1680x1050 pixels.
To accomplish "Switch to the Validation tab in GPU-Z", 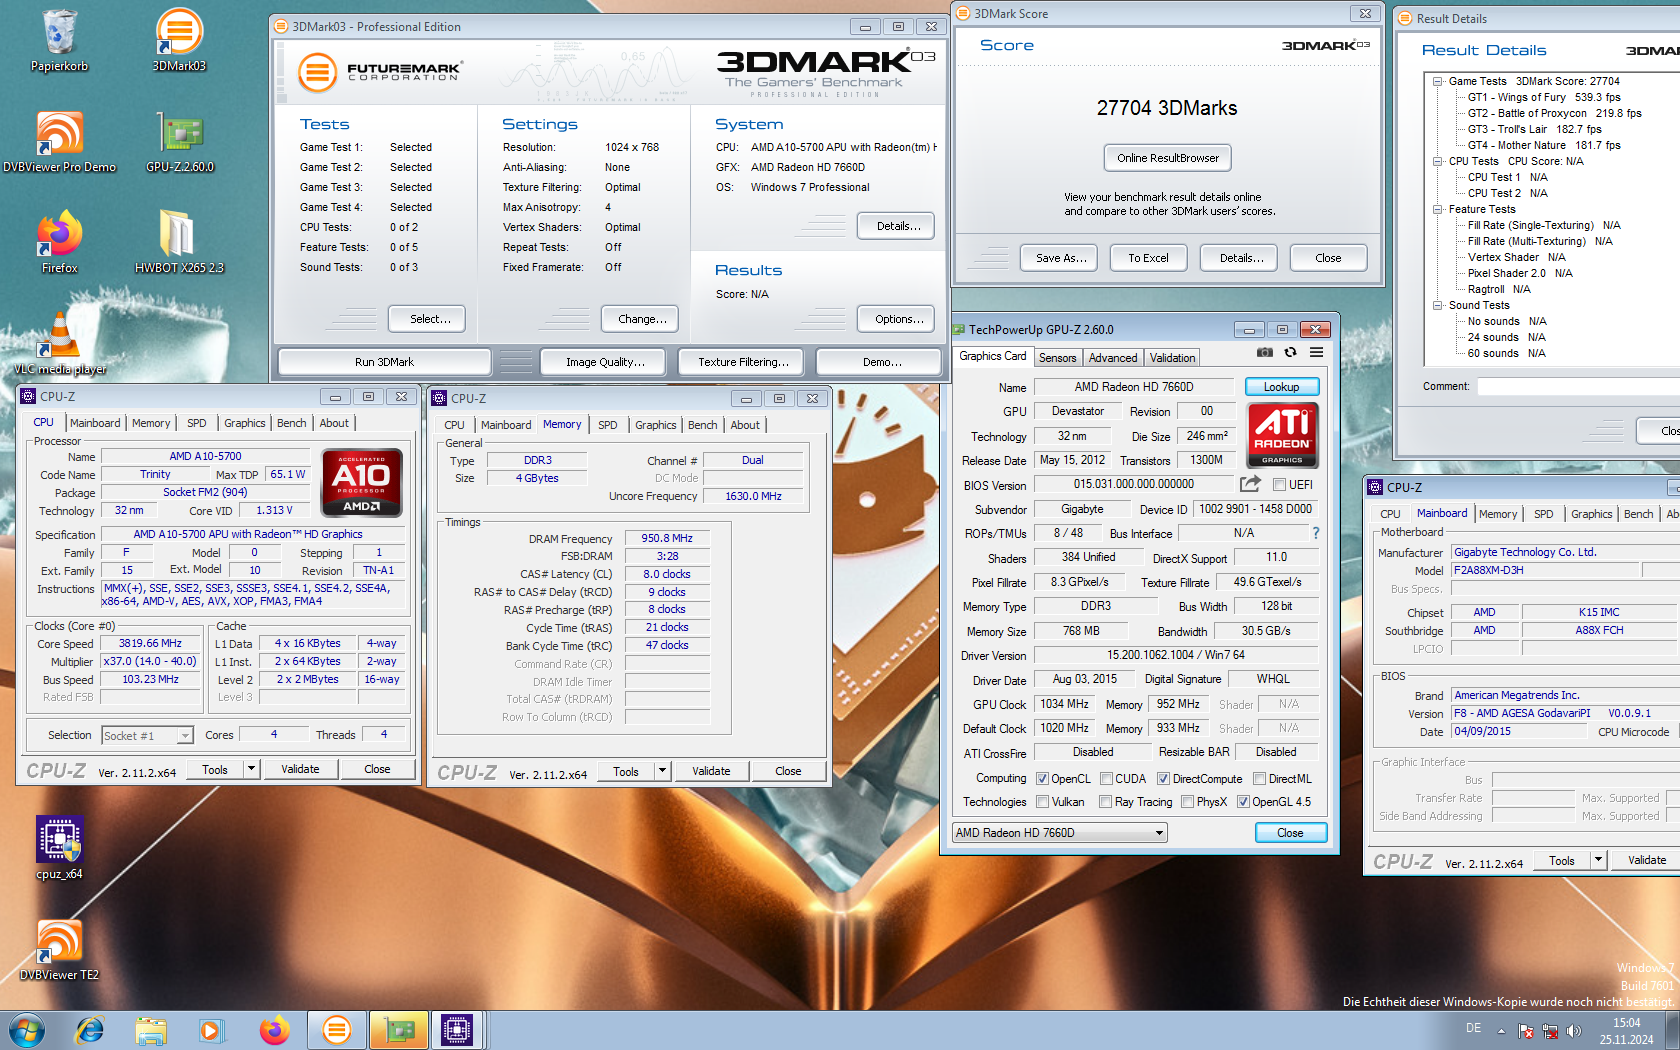I will point(1172,358).
